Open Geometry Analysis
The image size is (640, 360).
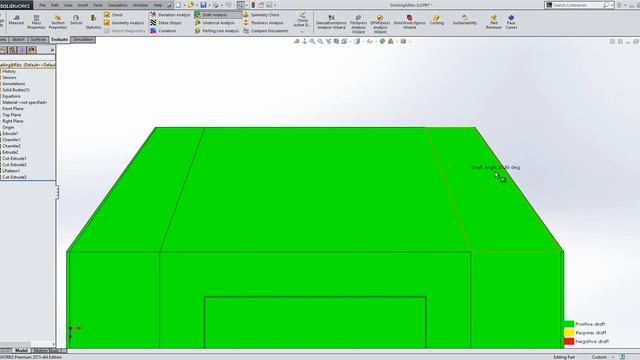tap(124, 23)
